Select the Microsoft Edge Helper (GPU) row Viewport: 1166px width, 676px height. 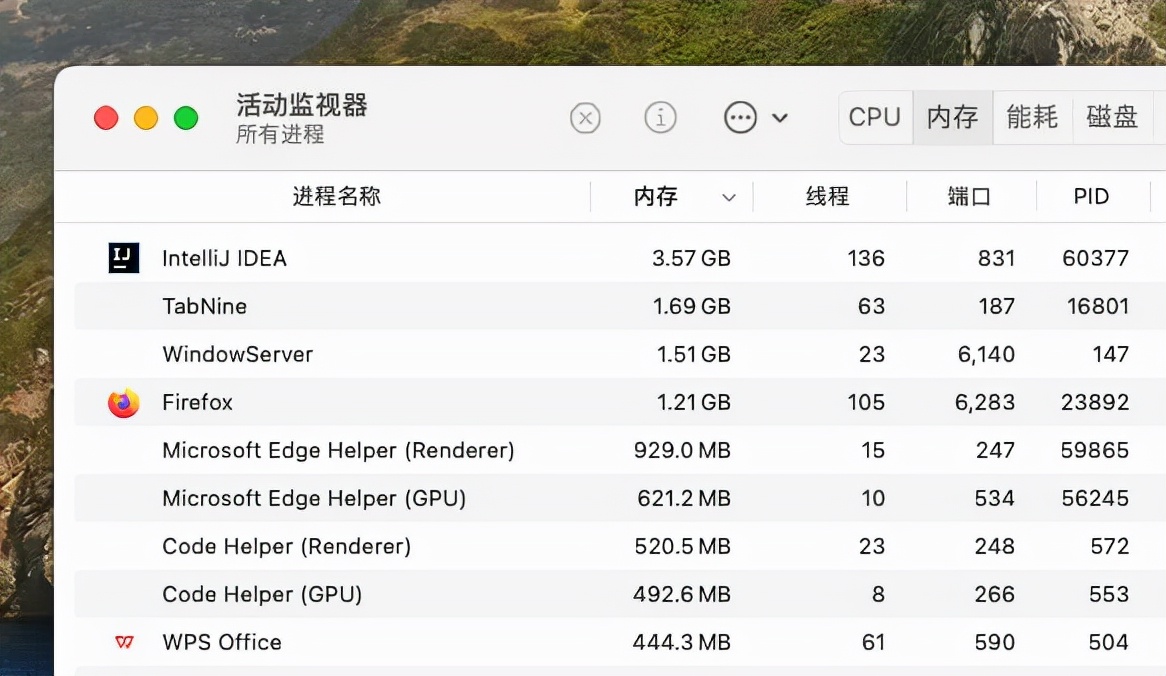click(x=400, y=498)
